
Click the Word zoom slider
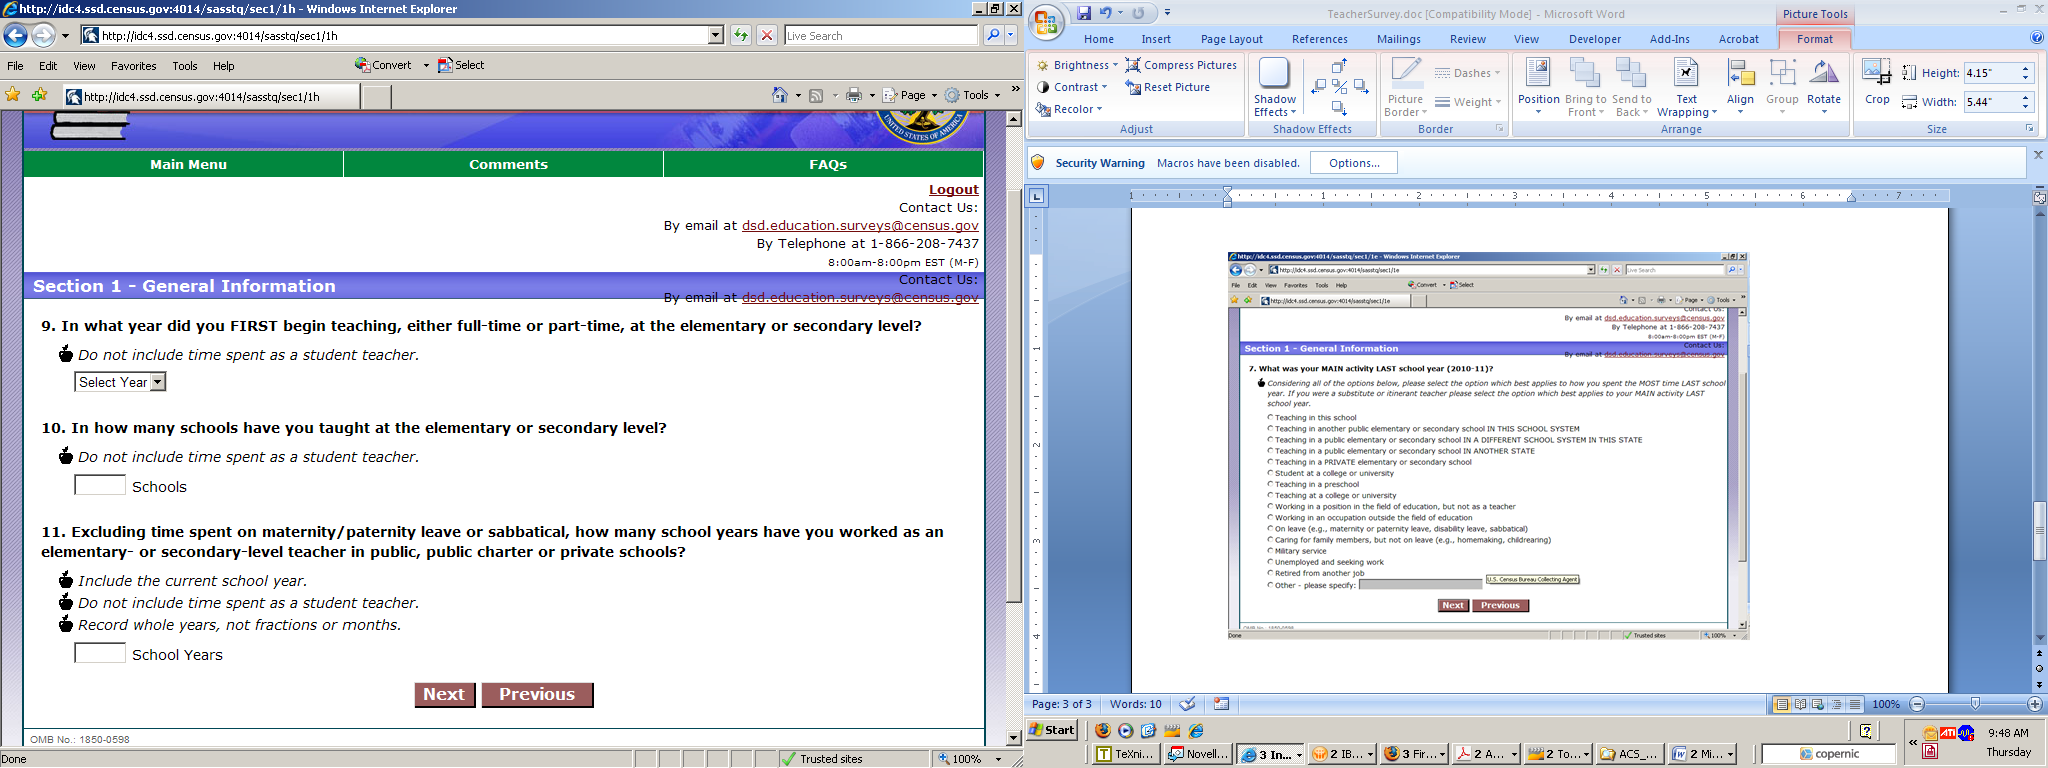[x=1975, y=704]
